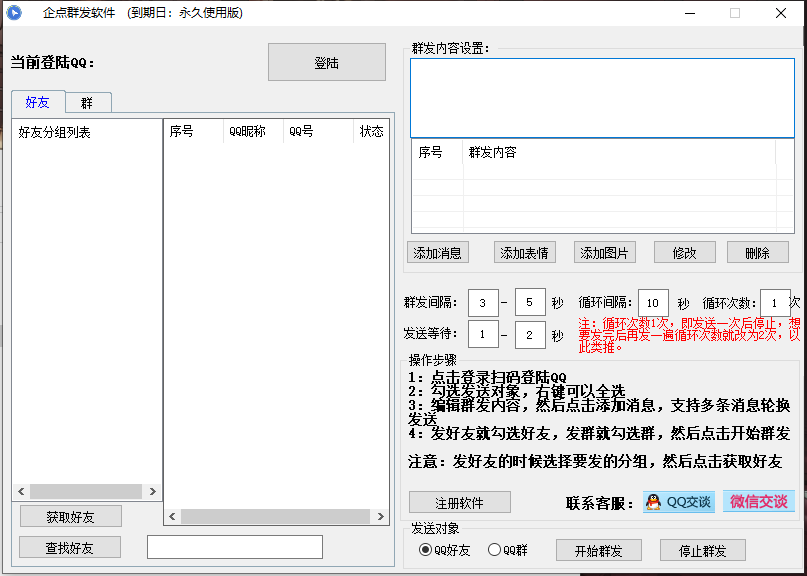Click into the 群发内容设置 message text area
Image resolution: width=807 pixels, height=576 pixels.
tap(602, 98)
